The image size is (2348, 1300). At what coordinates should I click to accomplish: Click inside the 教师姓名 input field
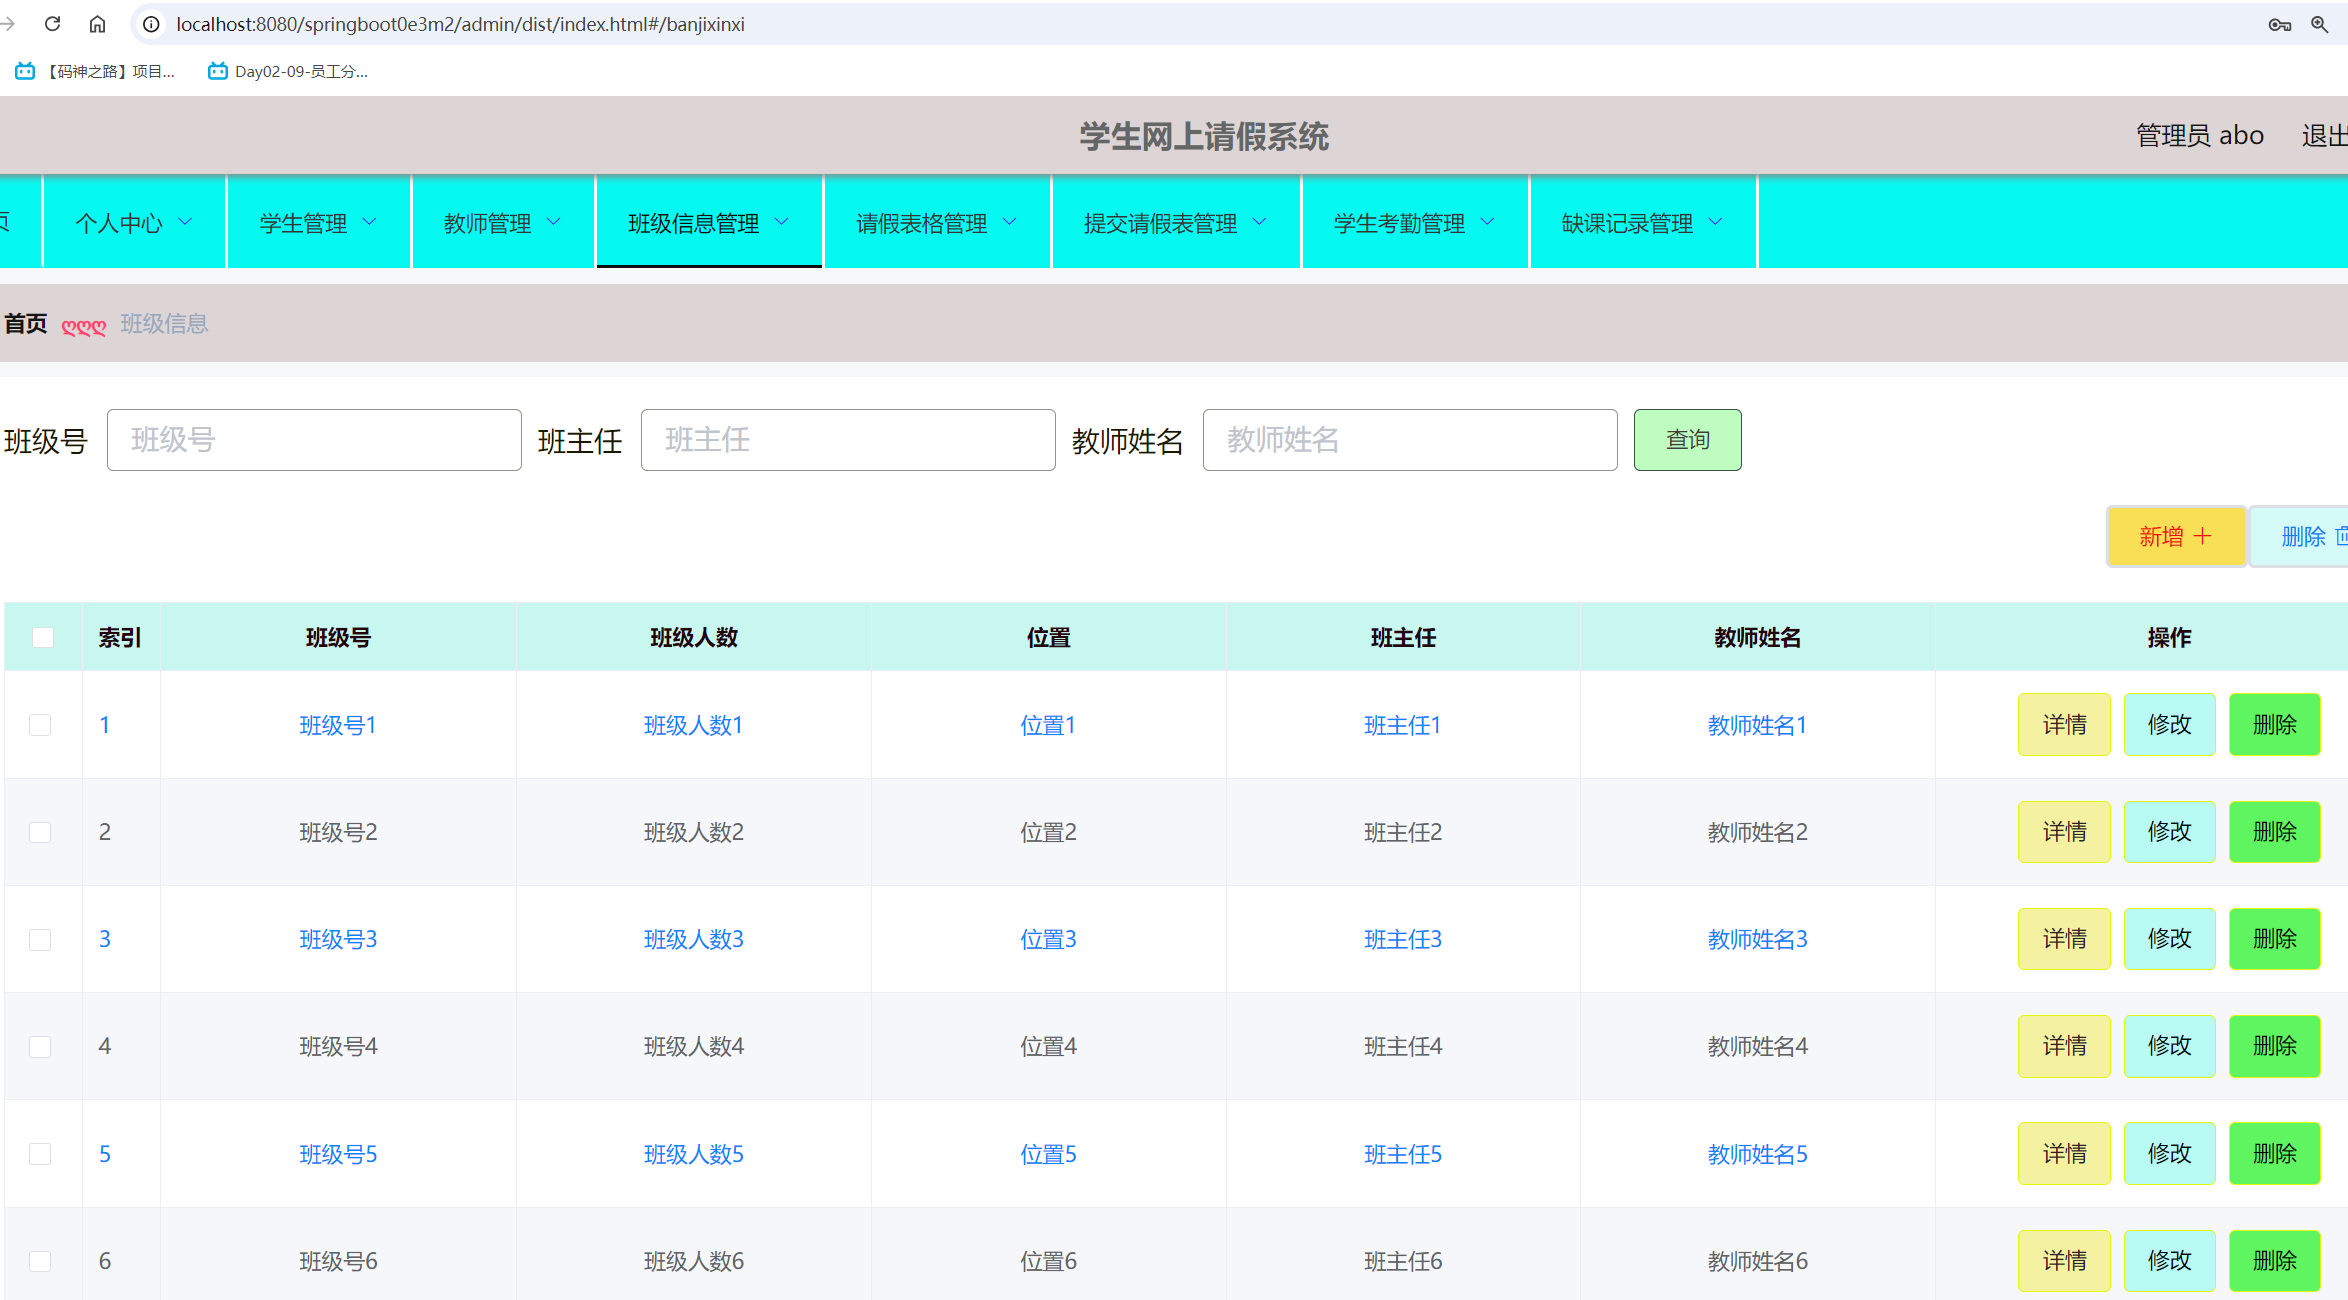(x=1410, y=440)
